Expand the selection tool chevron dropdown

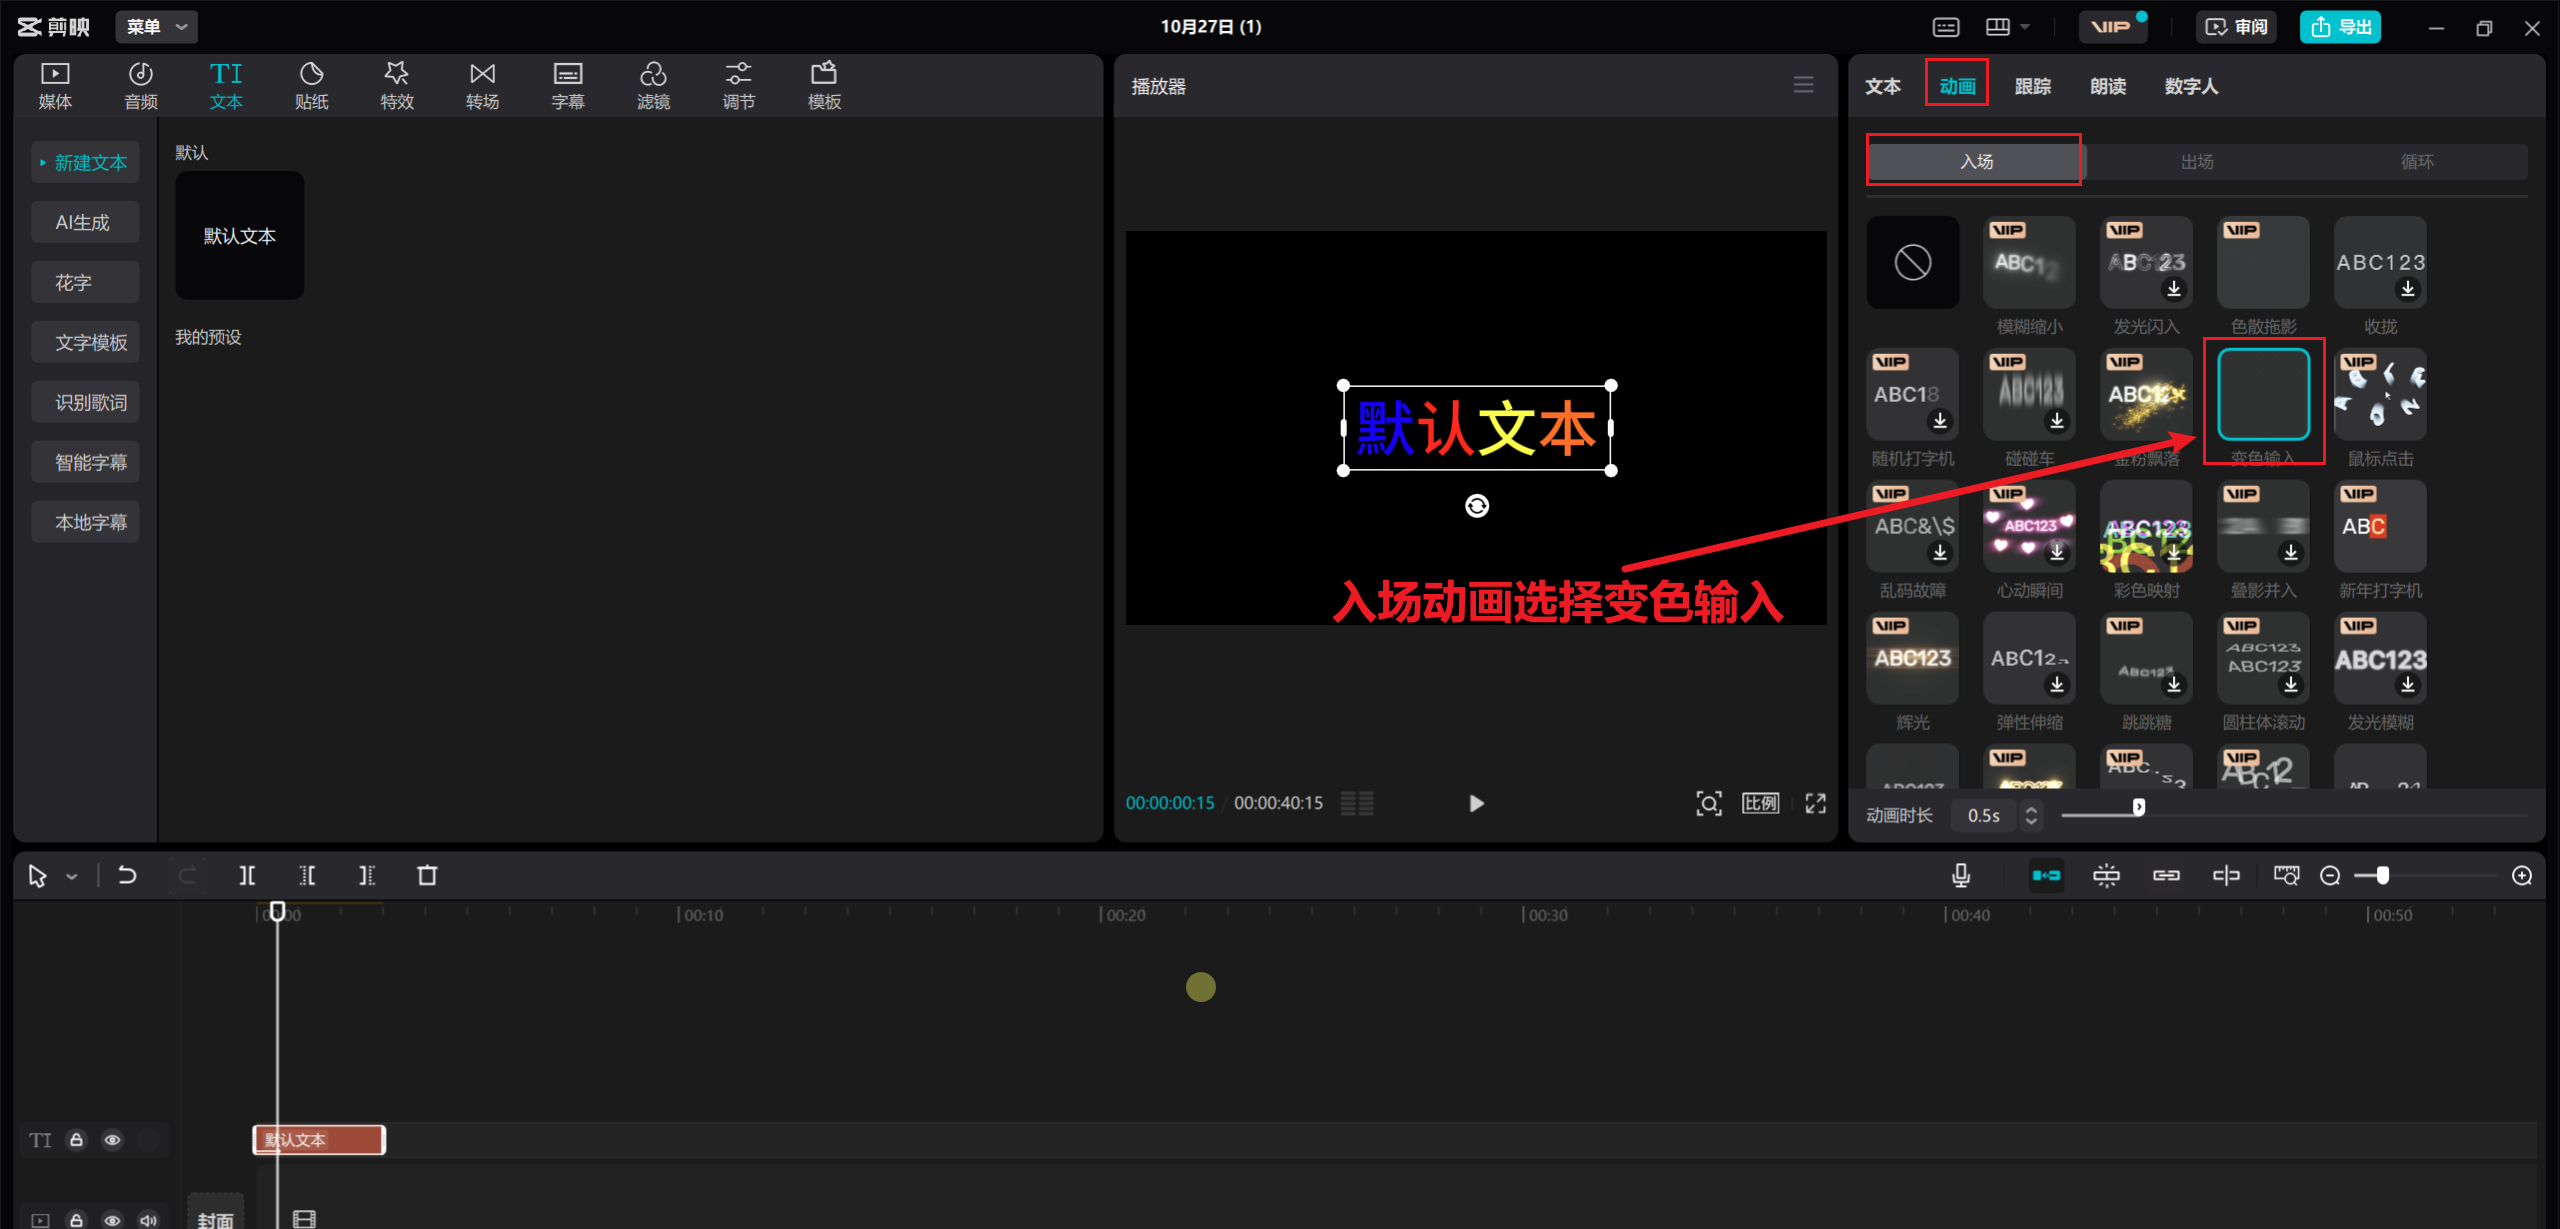(70, 875)
